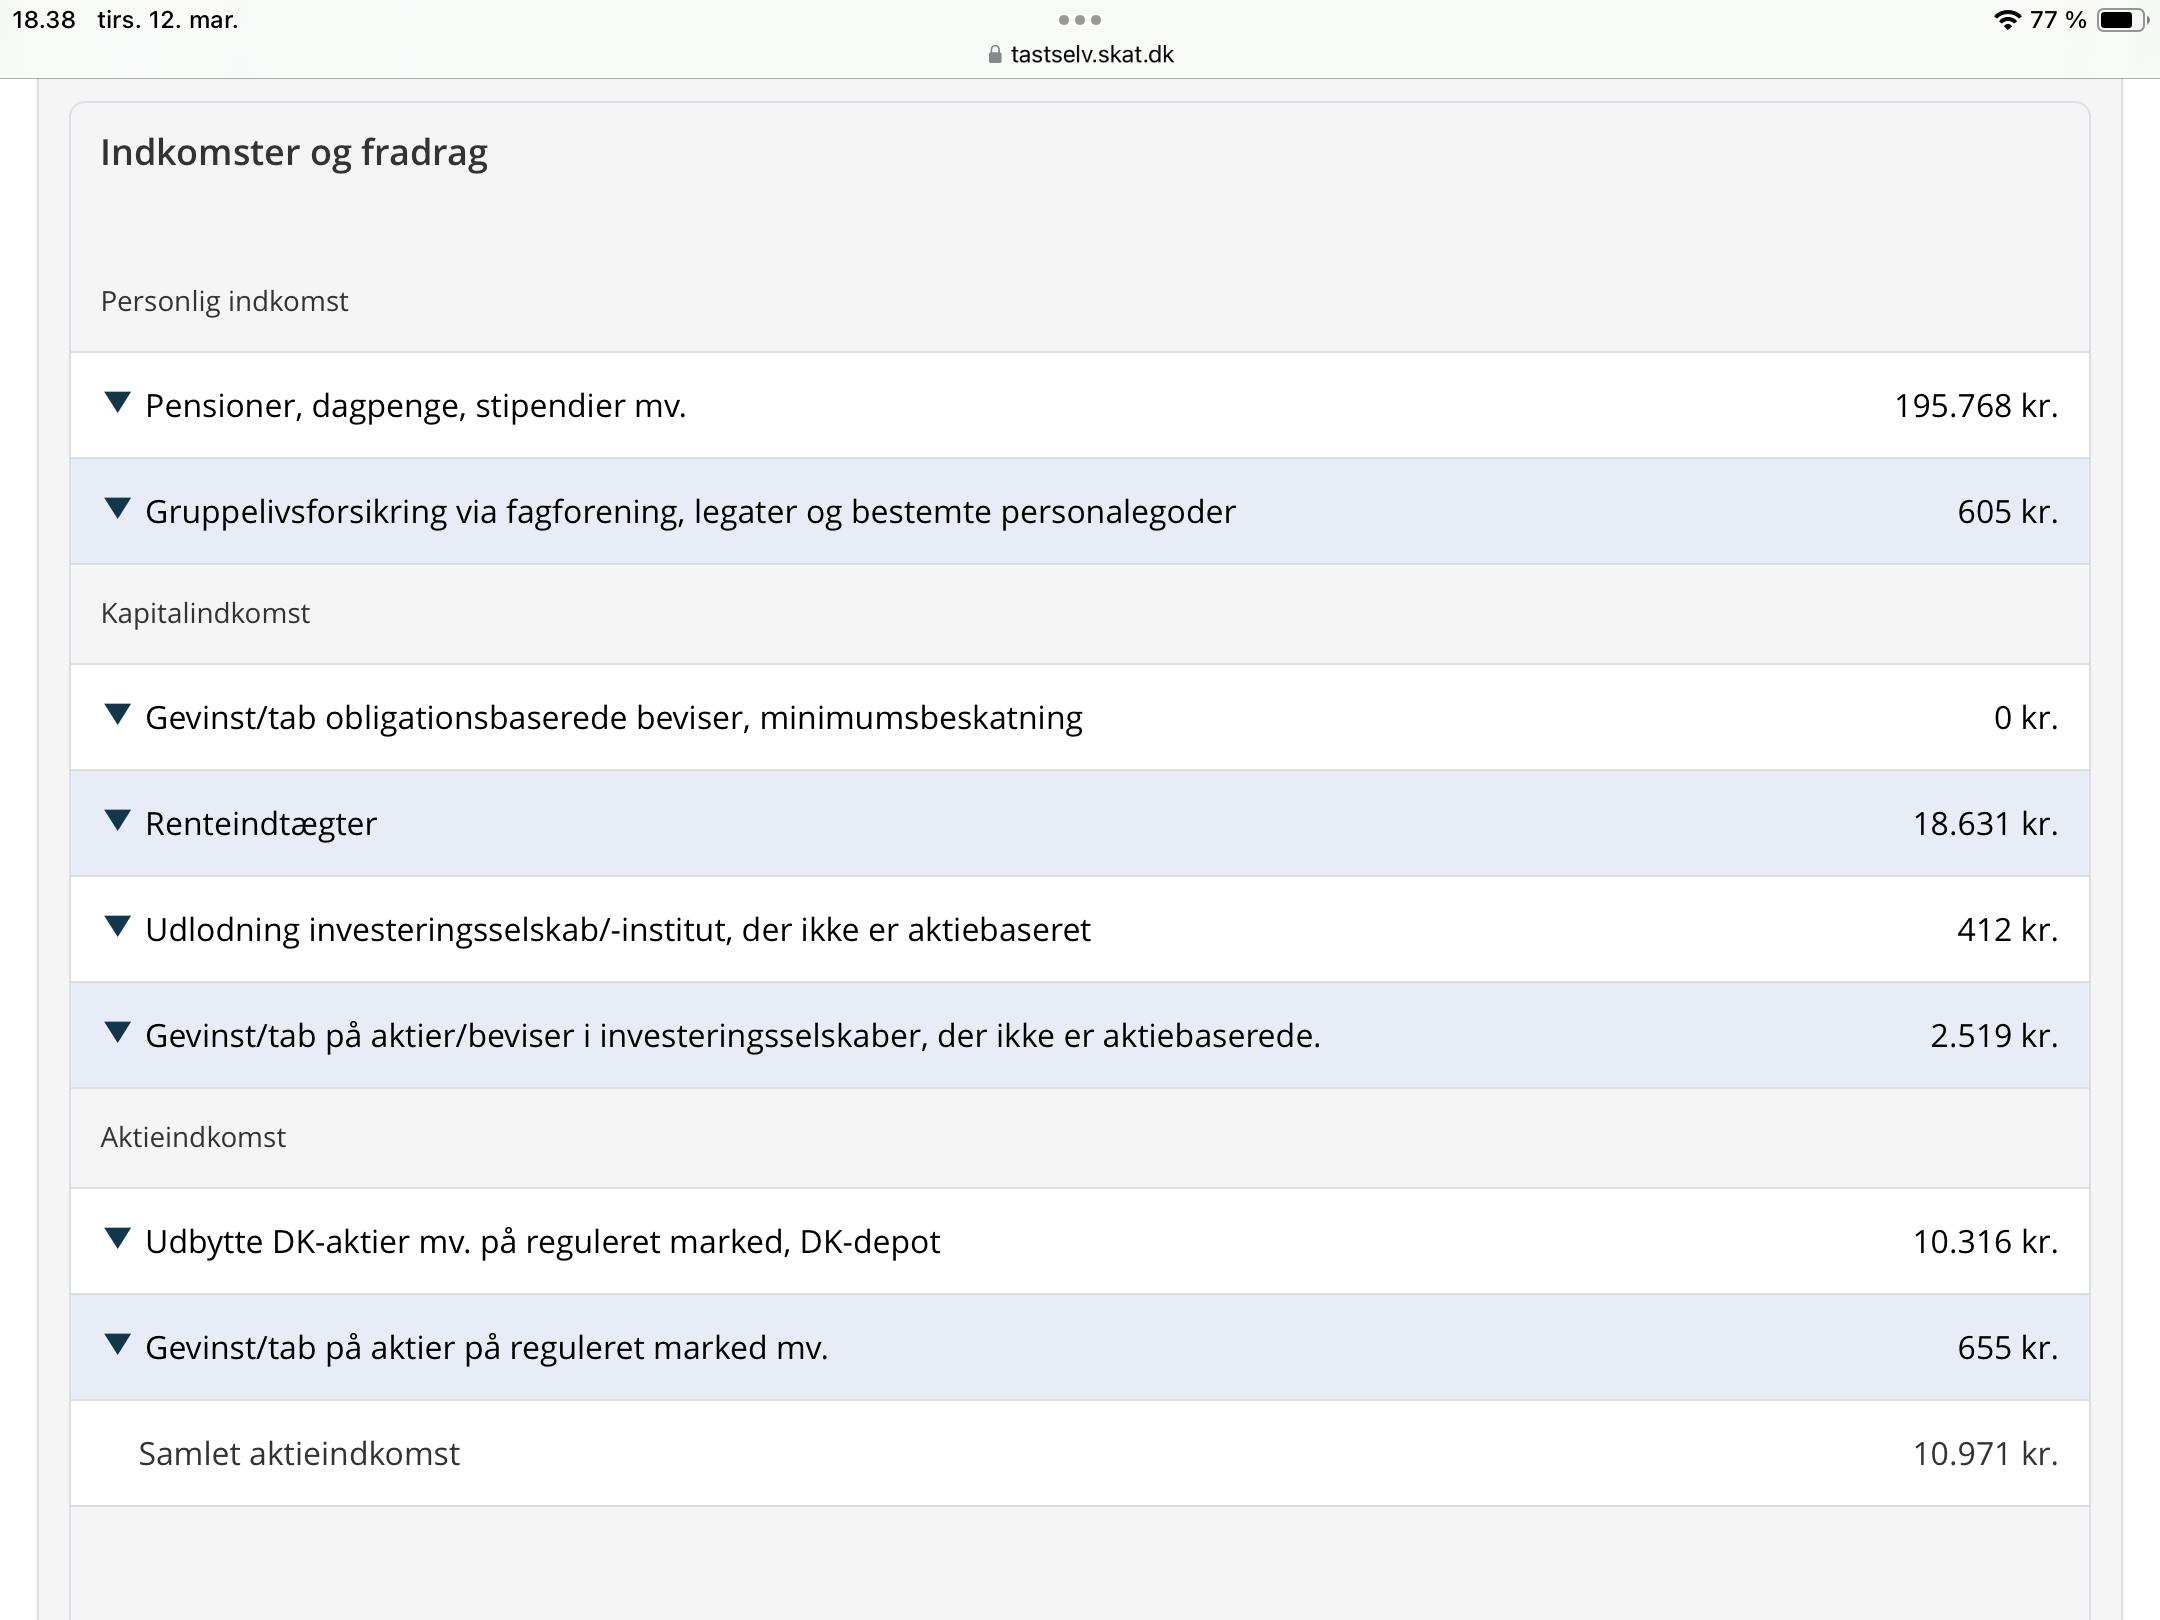
Task: Tap the three-dot multitasking icon
Action: click(1080, 20)
